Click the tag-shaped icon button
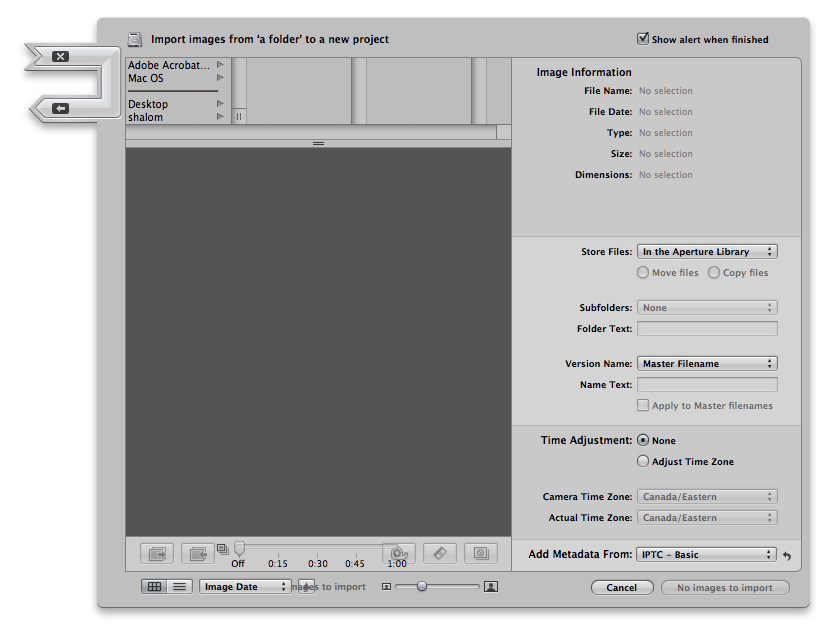Image resolution: width=828 pixels, height=625 pixels. (x=440, y=553)
